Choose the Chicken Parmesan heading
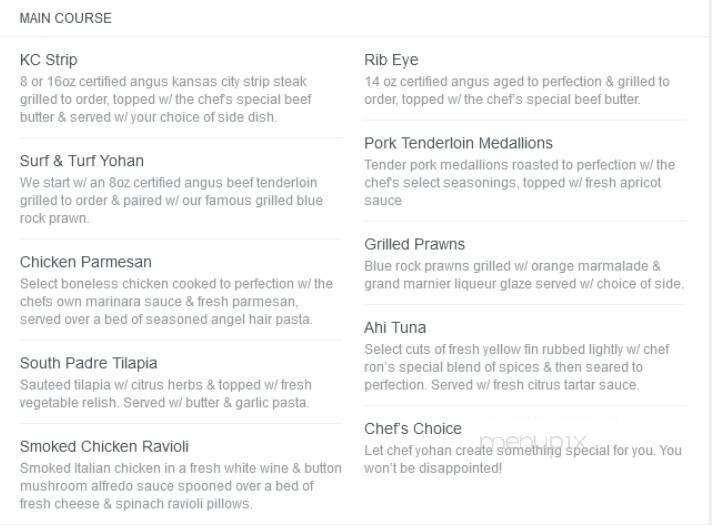 (86, 262)
